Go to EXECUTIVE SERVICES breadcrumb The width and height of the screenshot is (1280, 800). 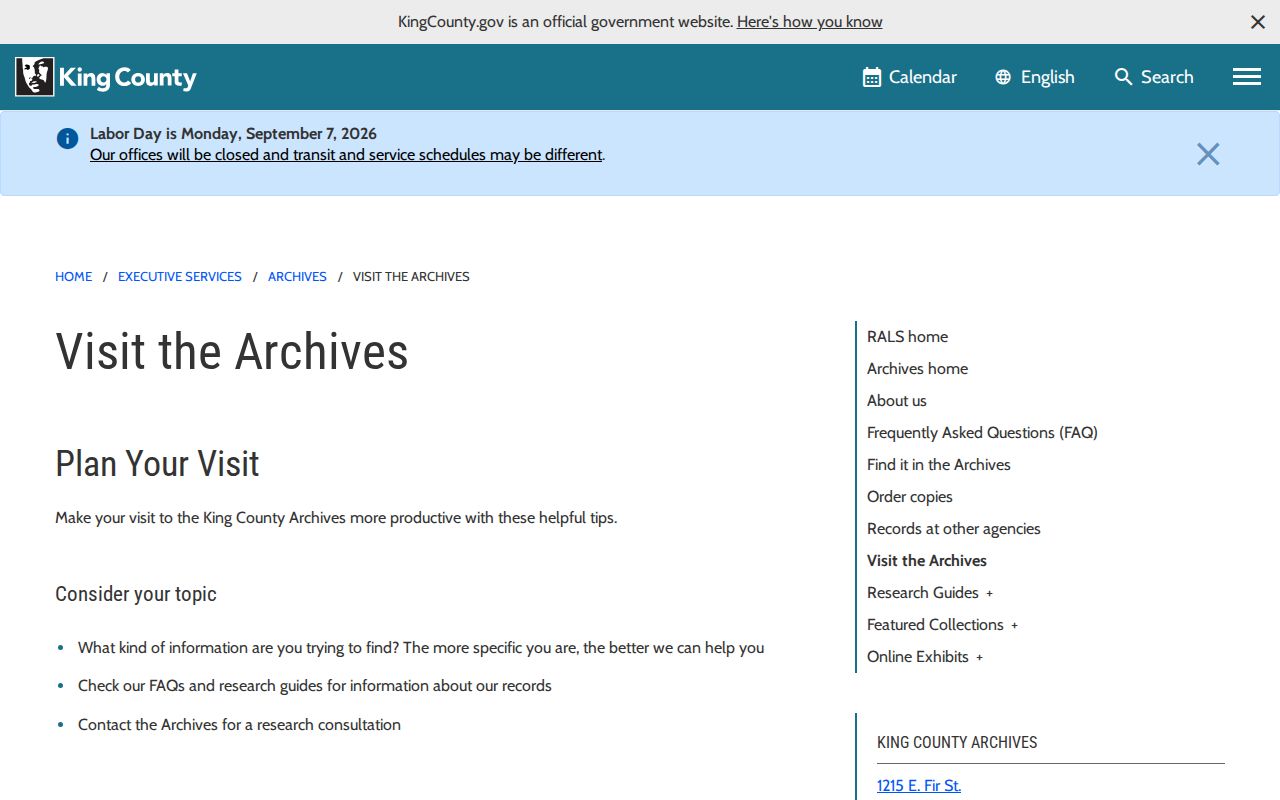[180, 277]
